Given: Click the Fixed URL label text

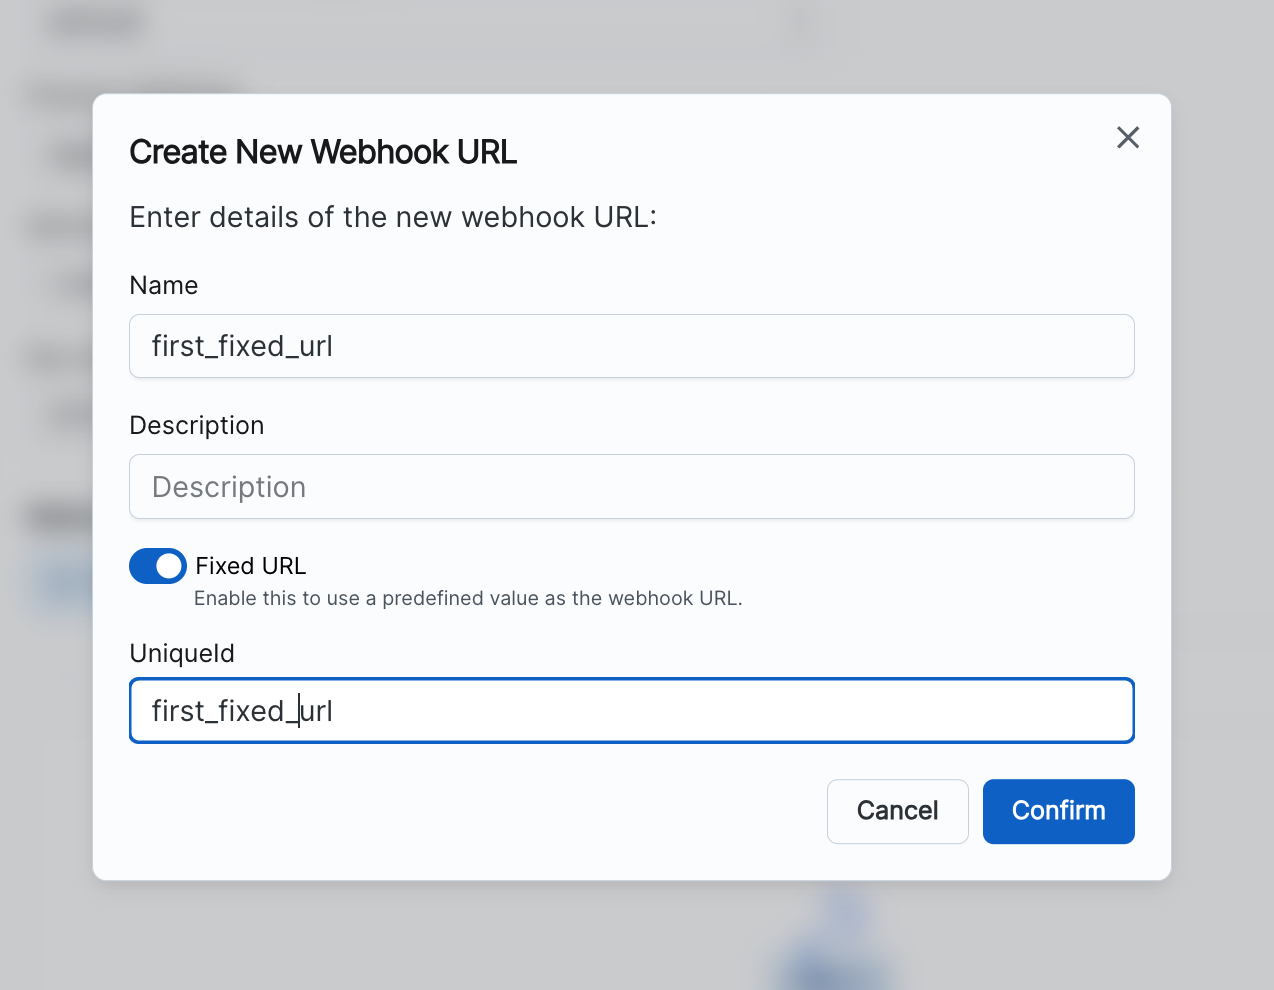Looking at the screenshot, I should pyautogui.click(x=250, y=566).
